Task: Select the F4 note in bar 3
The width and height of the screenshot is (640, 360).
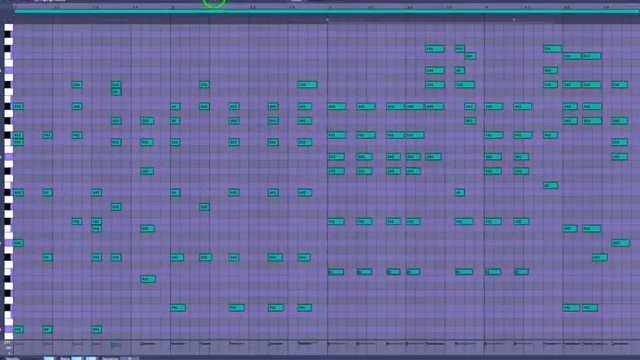Action: 470,56
